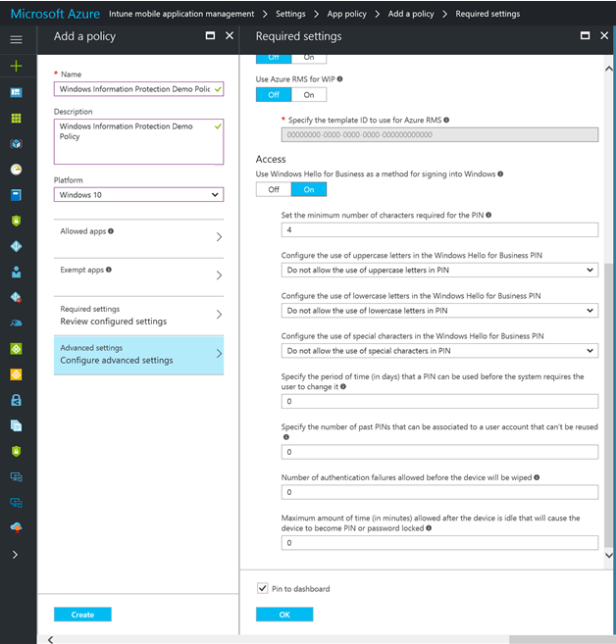The height and width of the screenshot is (644, 616).
Task: Open the uppercase letters PIN dropdown
Action: click(x=440, y=270)
